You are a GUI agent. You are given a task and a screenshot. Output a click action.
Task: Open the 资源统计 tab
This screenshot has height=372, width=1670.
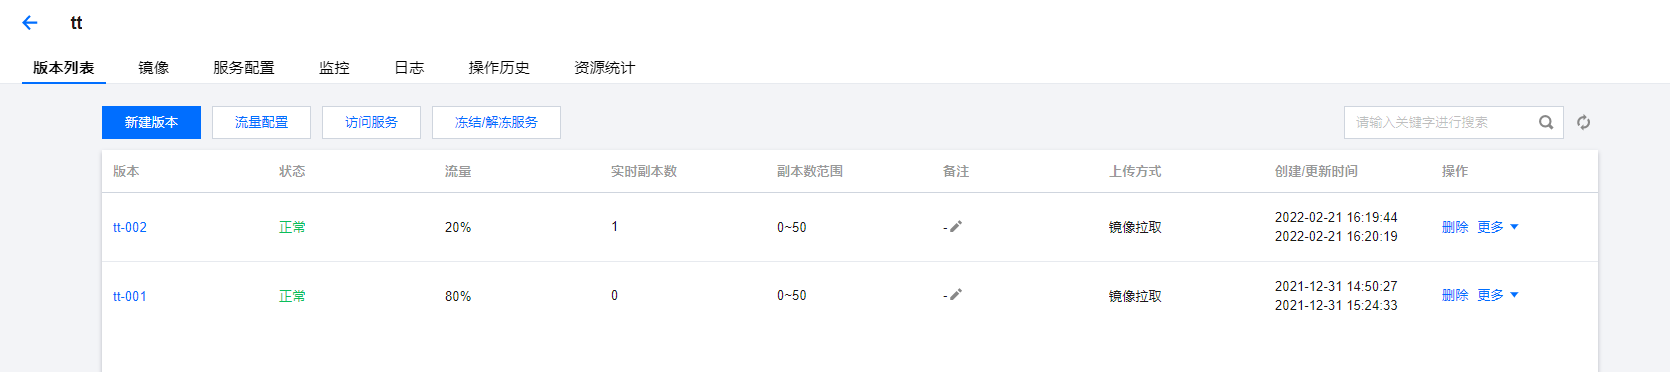click(x=604, y=67)
